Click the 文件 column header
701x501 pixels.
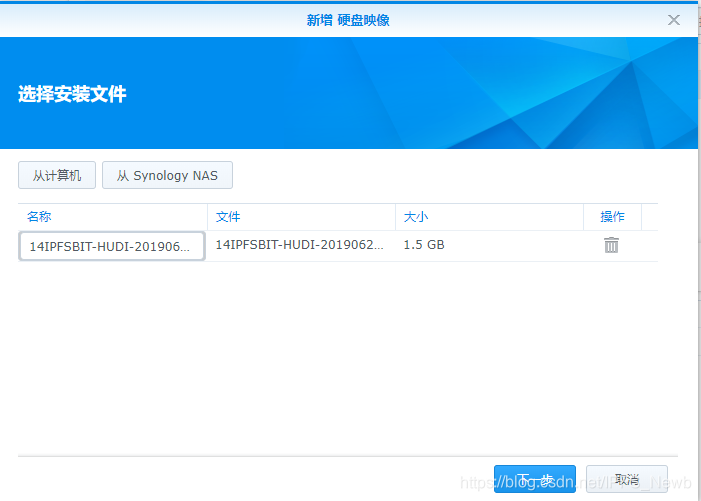[x=301, y=217]
